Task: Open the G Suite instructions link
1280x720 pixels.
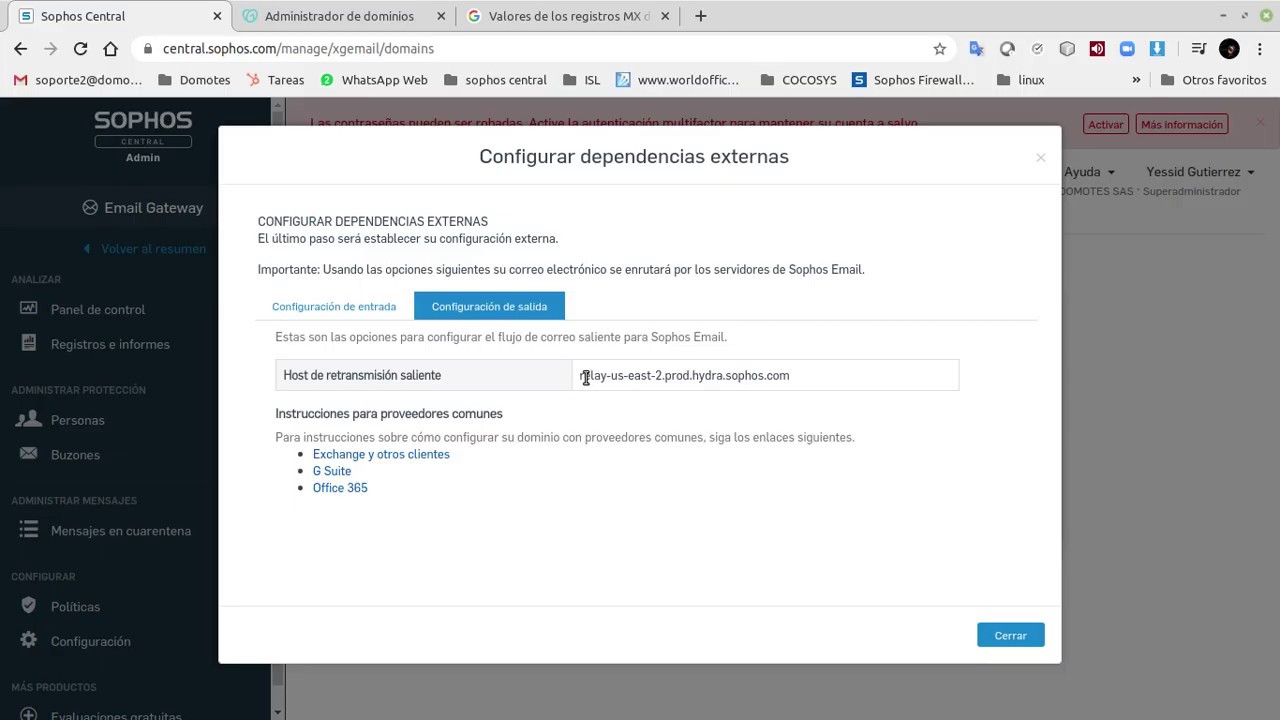Action: (332, 471)
